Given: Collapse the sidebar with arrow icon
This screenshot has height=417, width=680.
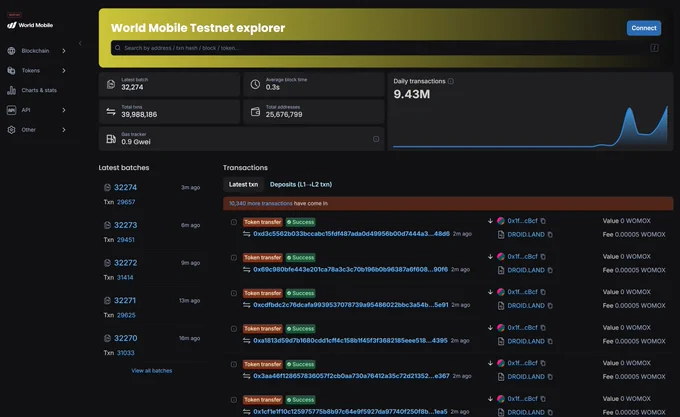Looking at the screenshot, I should click(80, 43).
